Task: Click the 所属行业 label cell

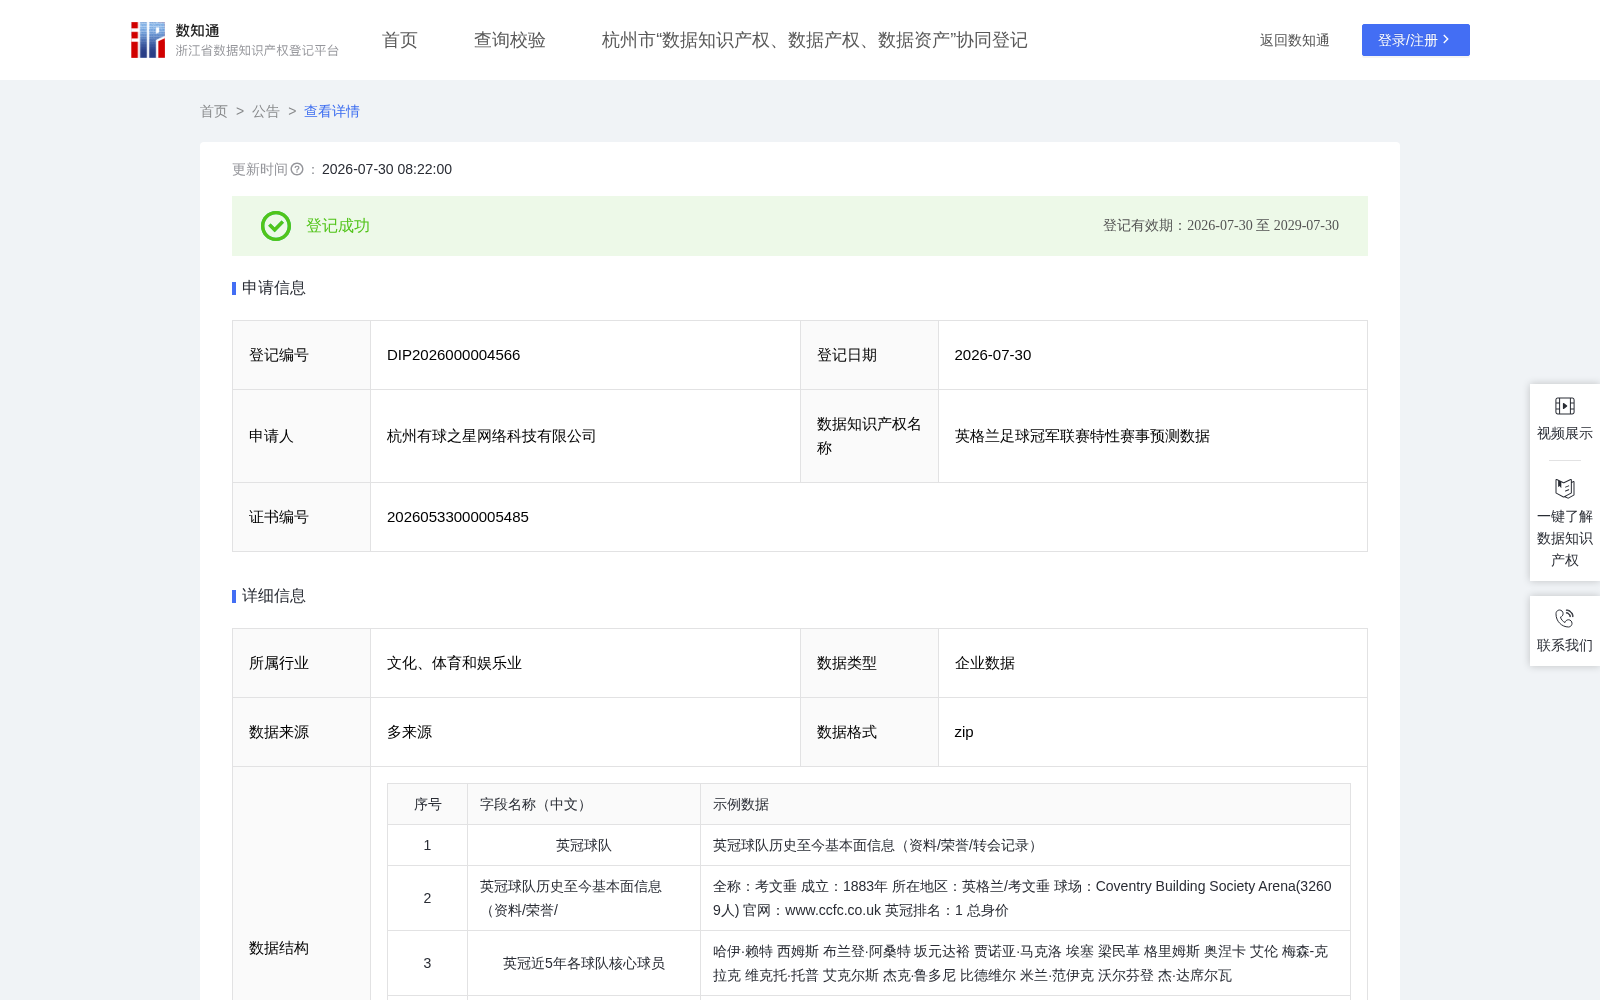Action: [x=302, y=663]
